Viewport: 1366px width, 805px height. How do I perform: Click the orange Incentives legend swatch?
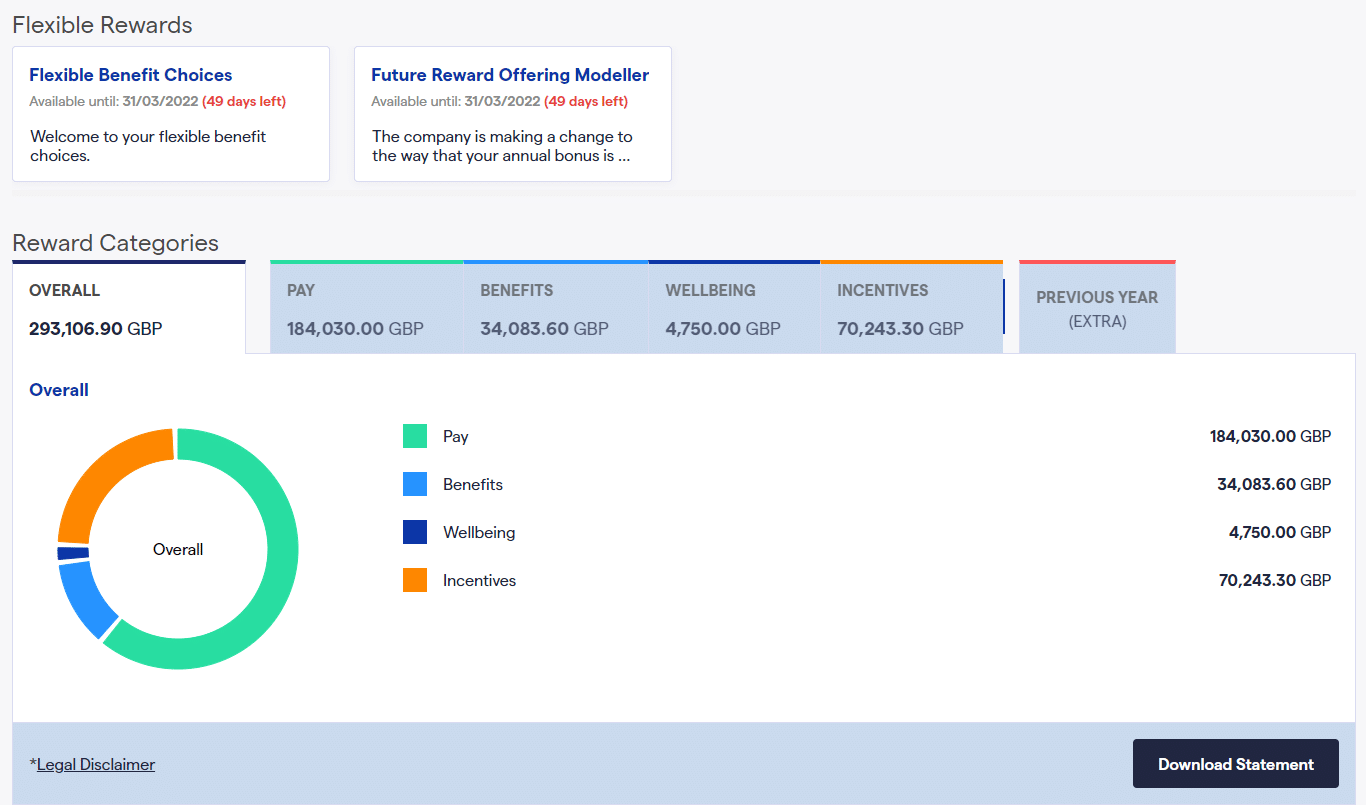tap(415, 580)
